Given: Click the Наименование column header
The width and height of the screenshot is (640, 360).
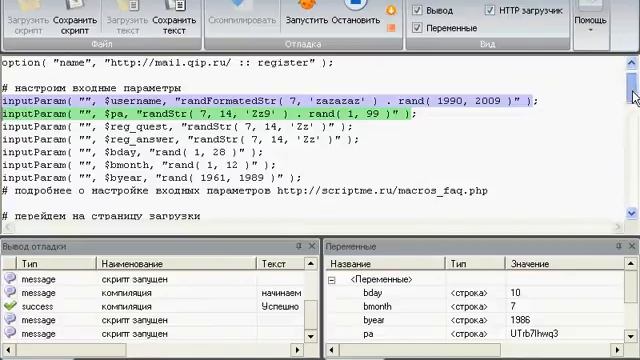Looking at the screenshot, I should [x=176, y=264].
